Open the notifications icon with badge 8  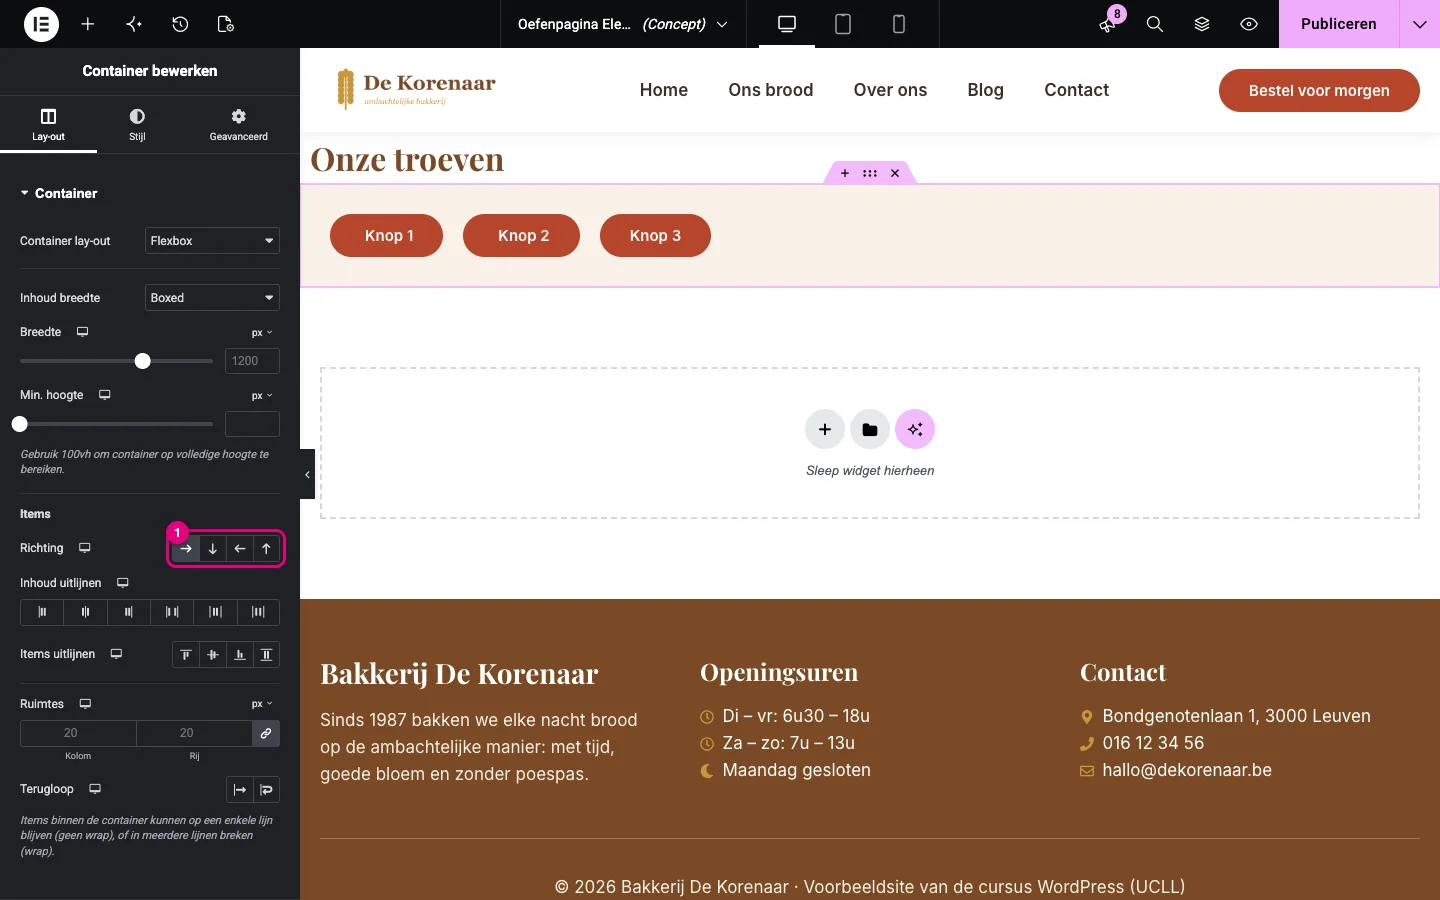pyautogui.click(x=1108, y=24)
